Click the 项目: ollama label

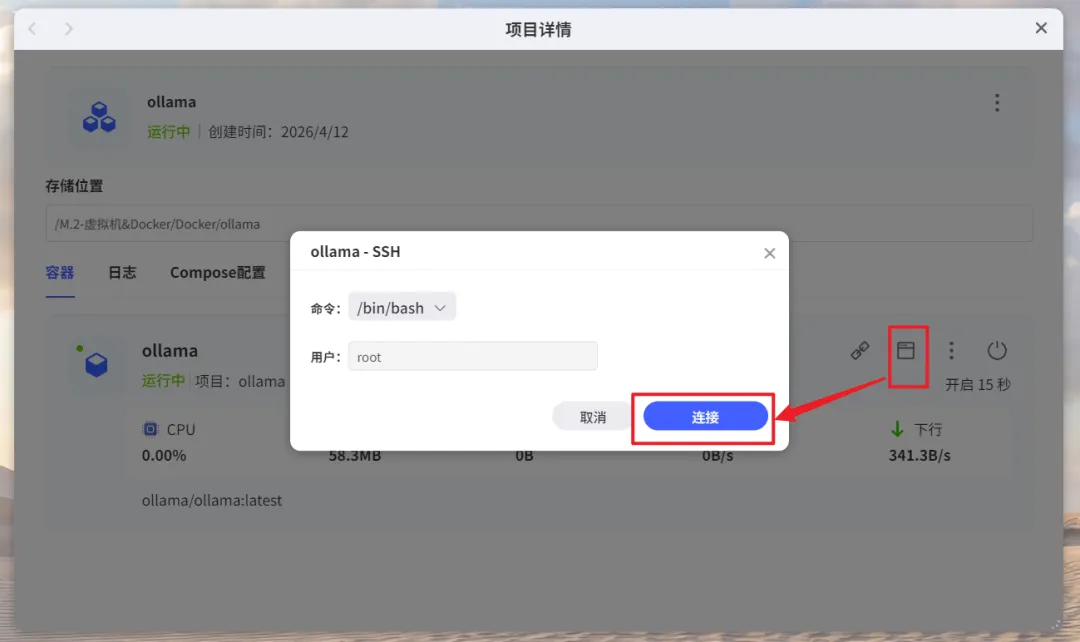tap(240, 381)
